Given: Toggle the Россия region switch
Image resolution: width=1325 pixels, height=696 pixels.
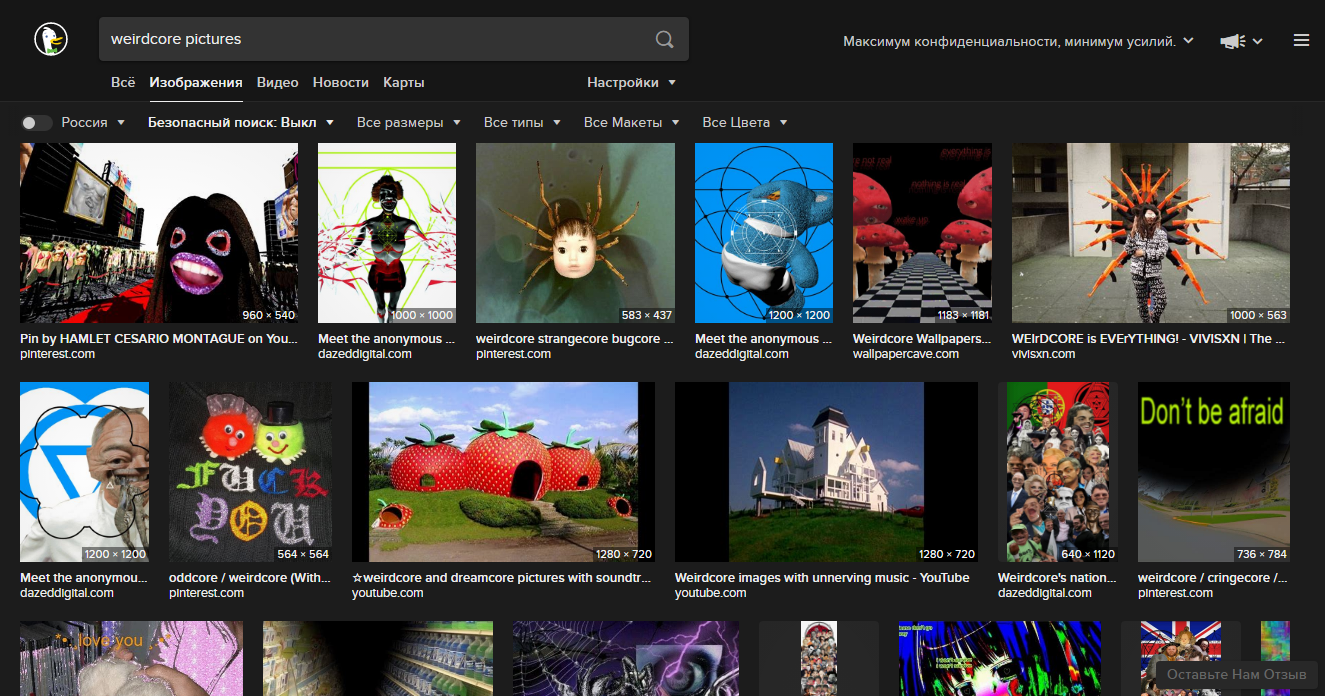Looking at the screenshot, I should [37, 123].
